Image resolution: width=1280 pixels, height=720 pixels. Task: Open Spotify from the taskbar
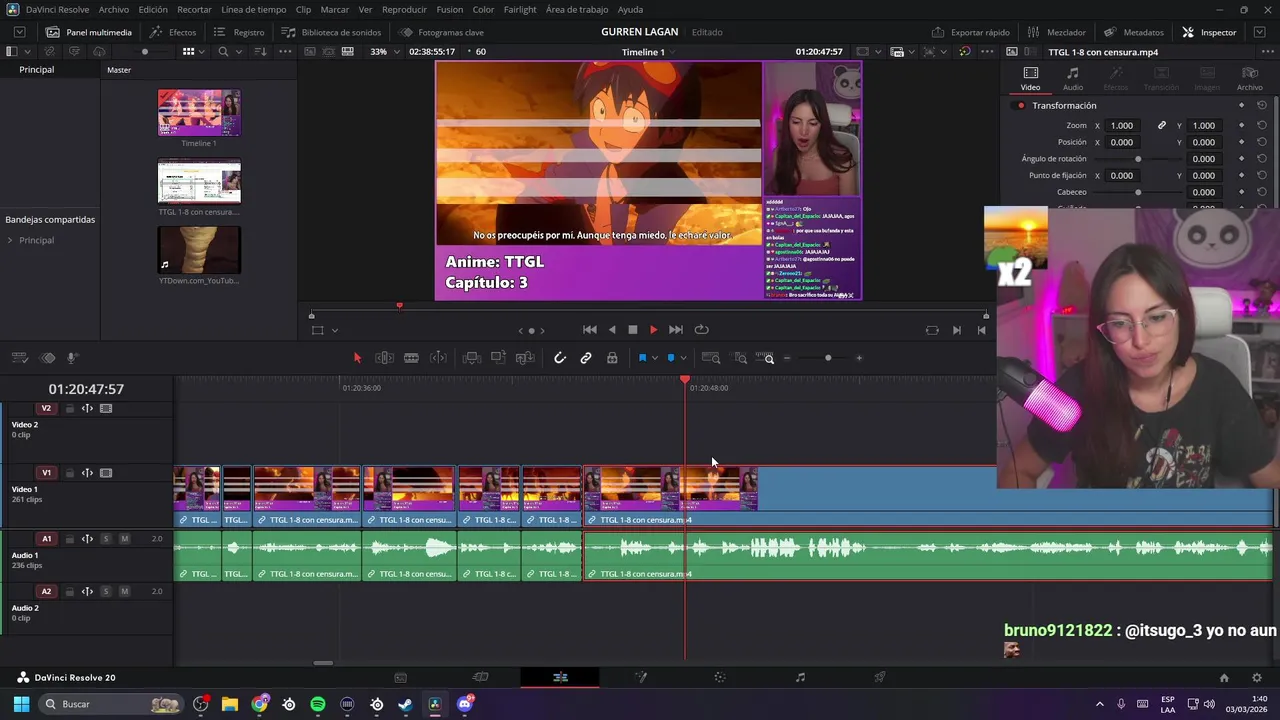click(318, 704)
